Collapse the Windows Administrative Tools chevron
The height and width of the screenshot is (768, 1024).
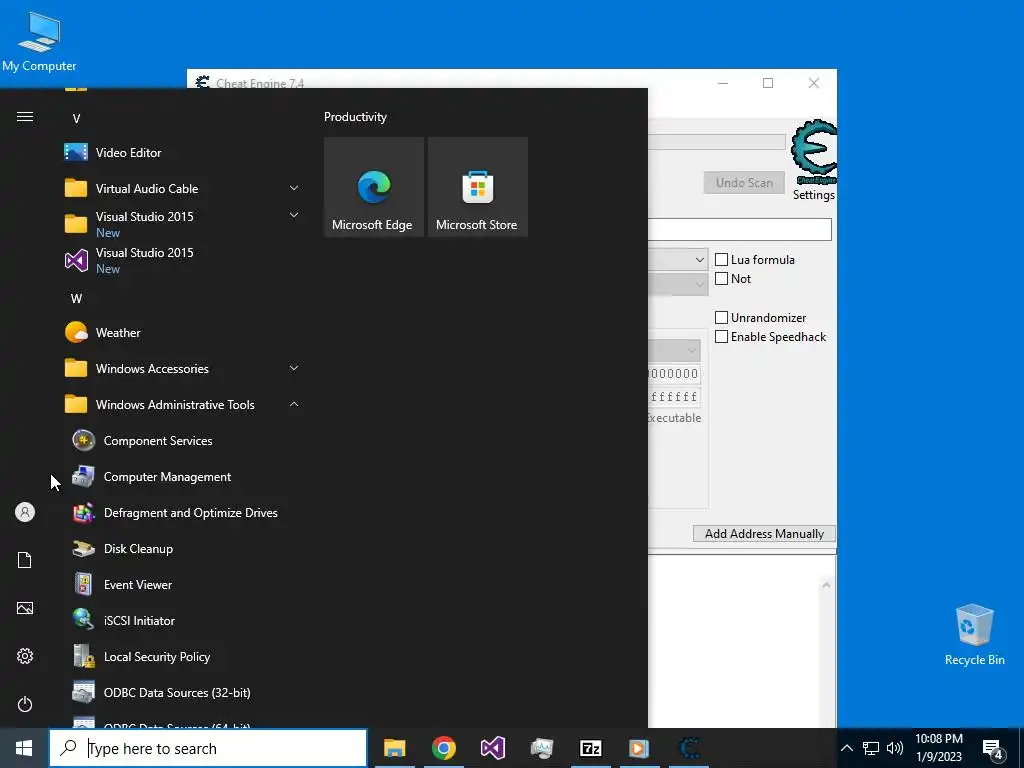[294, 404]
